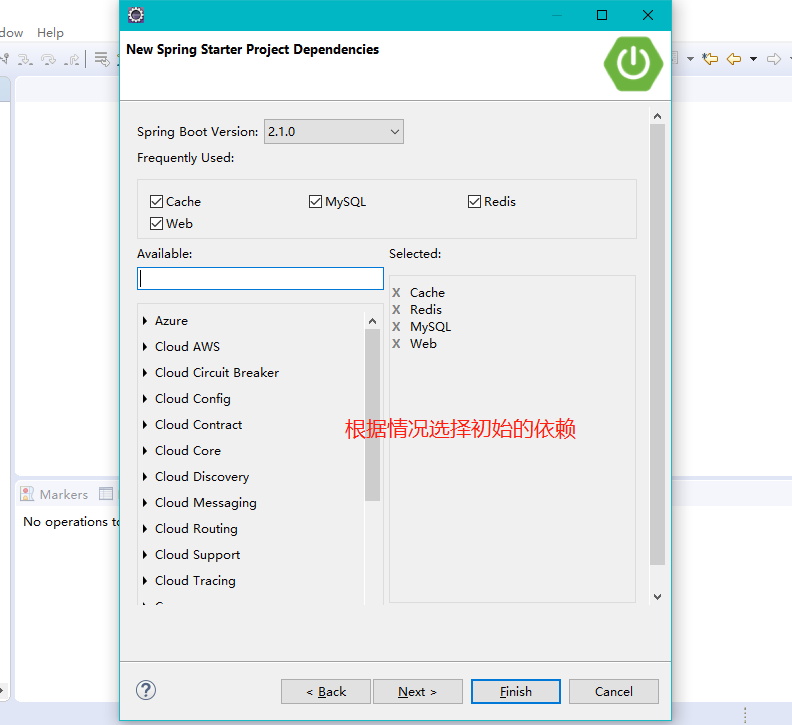792x725 pixels.
Task: Click the Finish button
Action: pos(516,691)
